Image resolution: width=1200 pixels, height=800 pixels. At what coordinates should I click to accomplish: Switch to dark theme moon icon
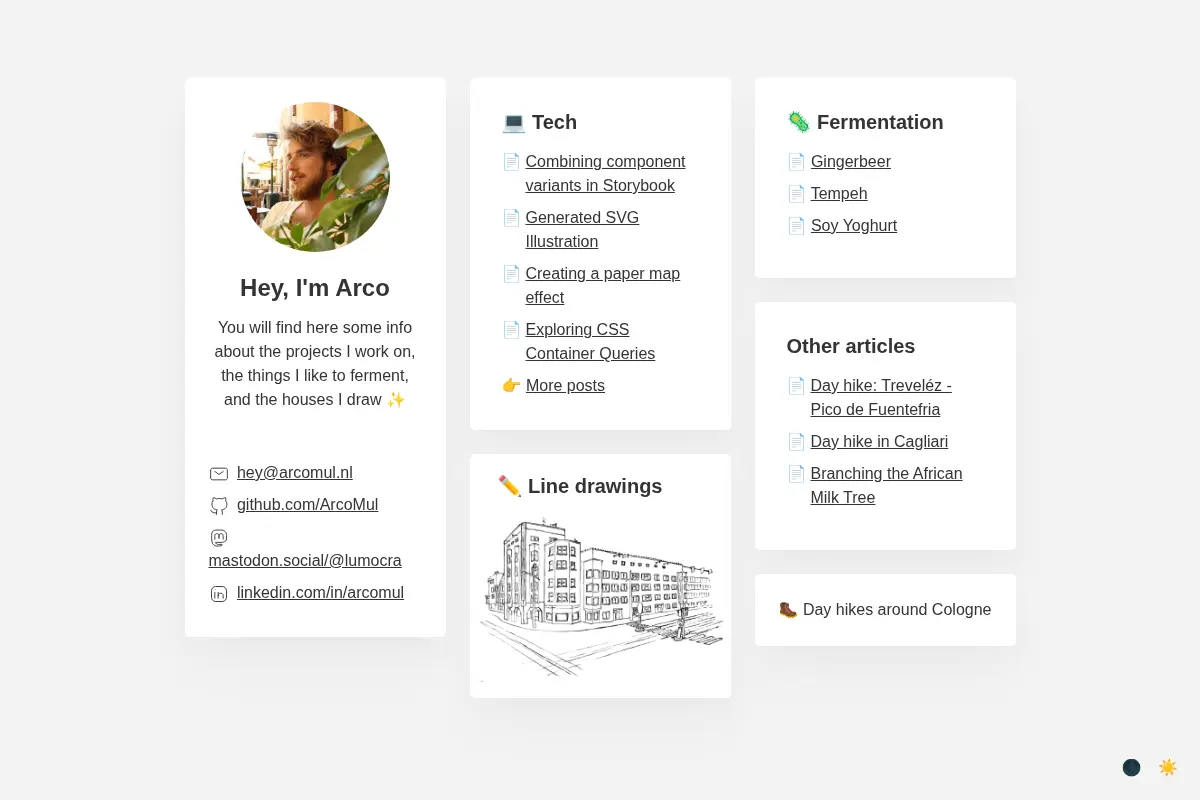(1131, 767)
